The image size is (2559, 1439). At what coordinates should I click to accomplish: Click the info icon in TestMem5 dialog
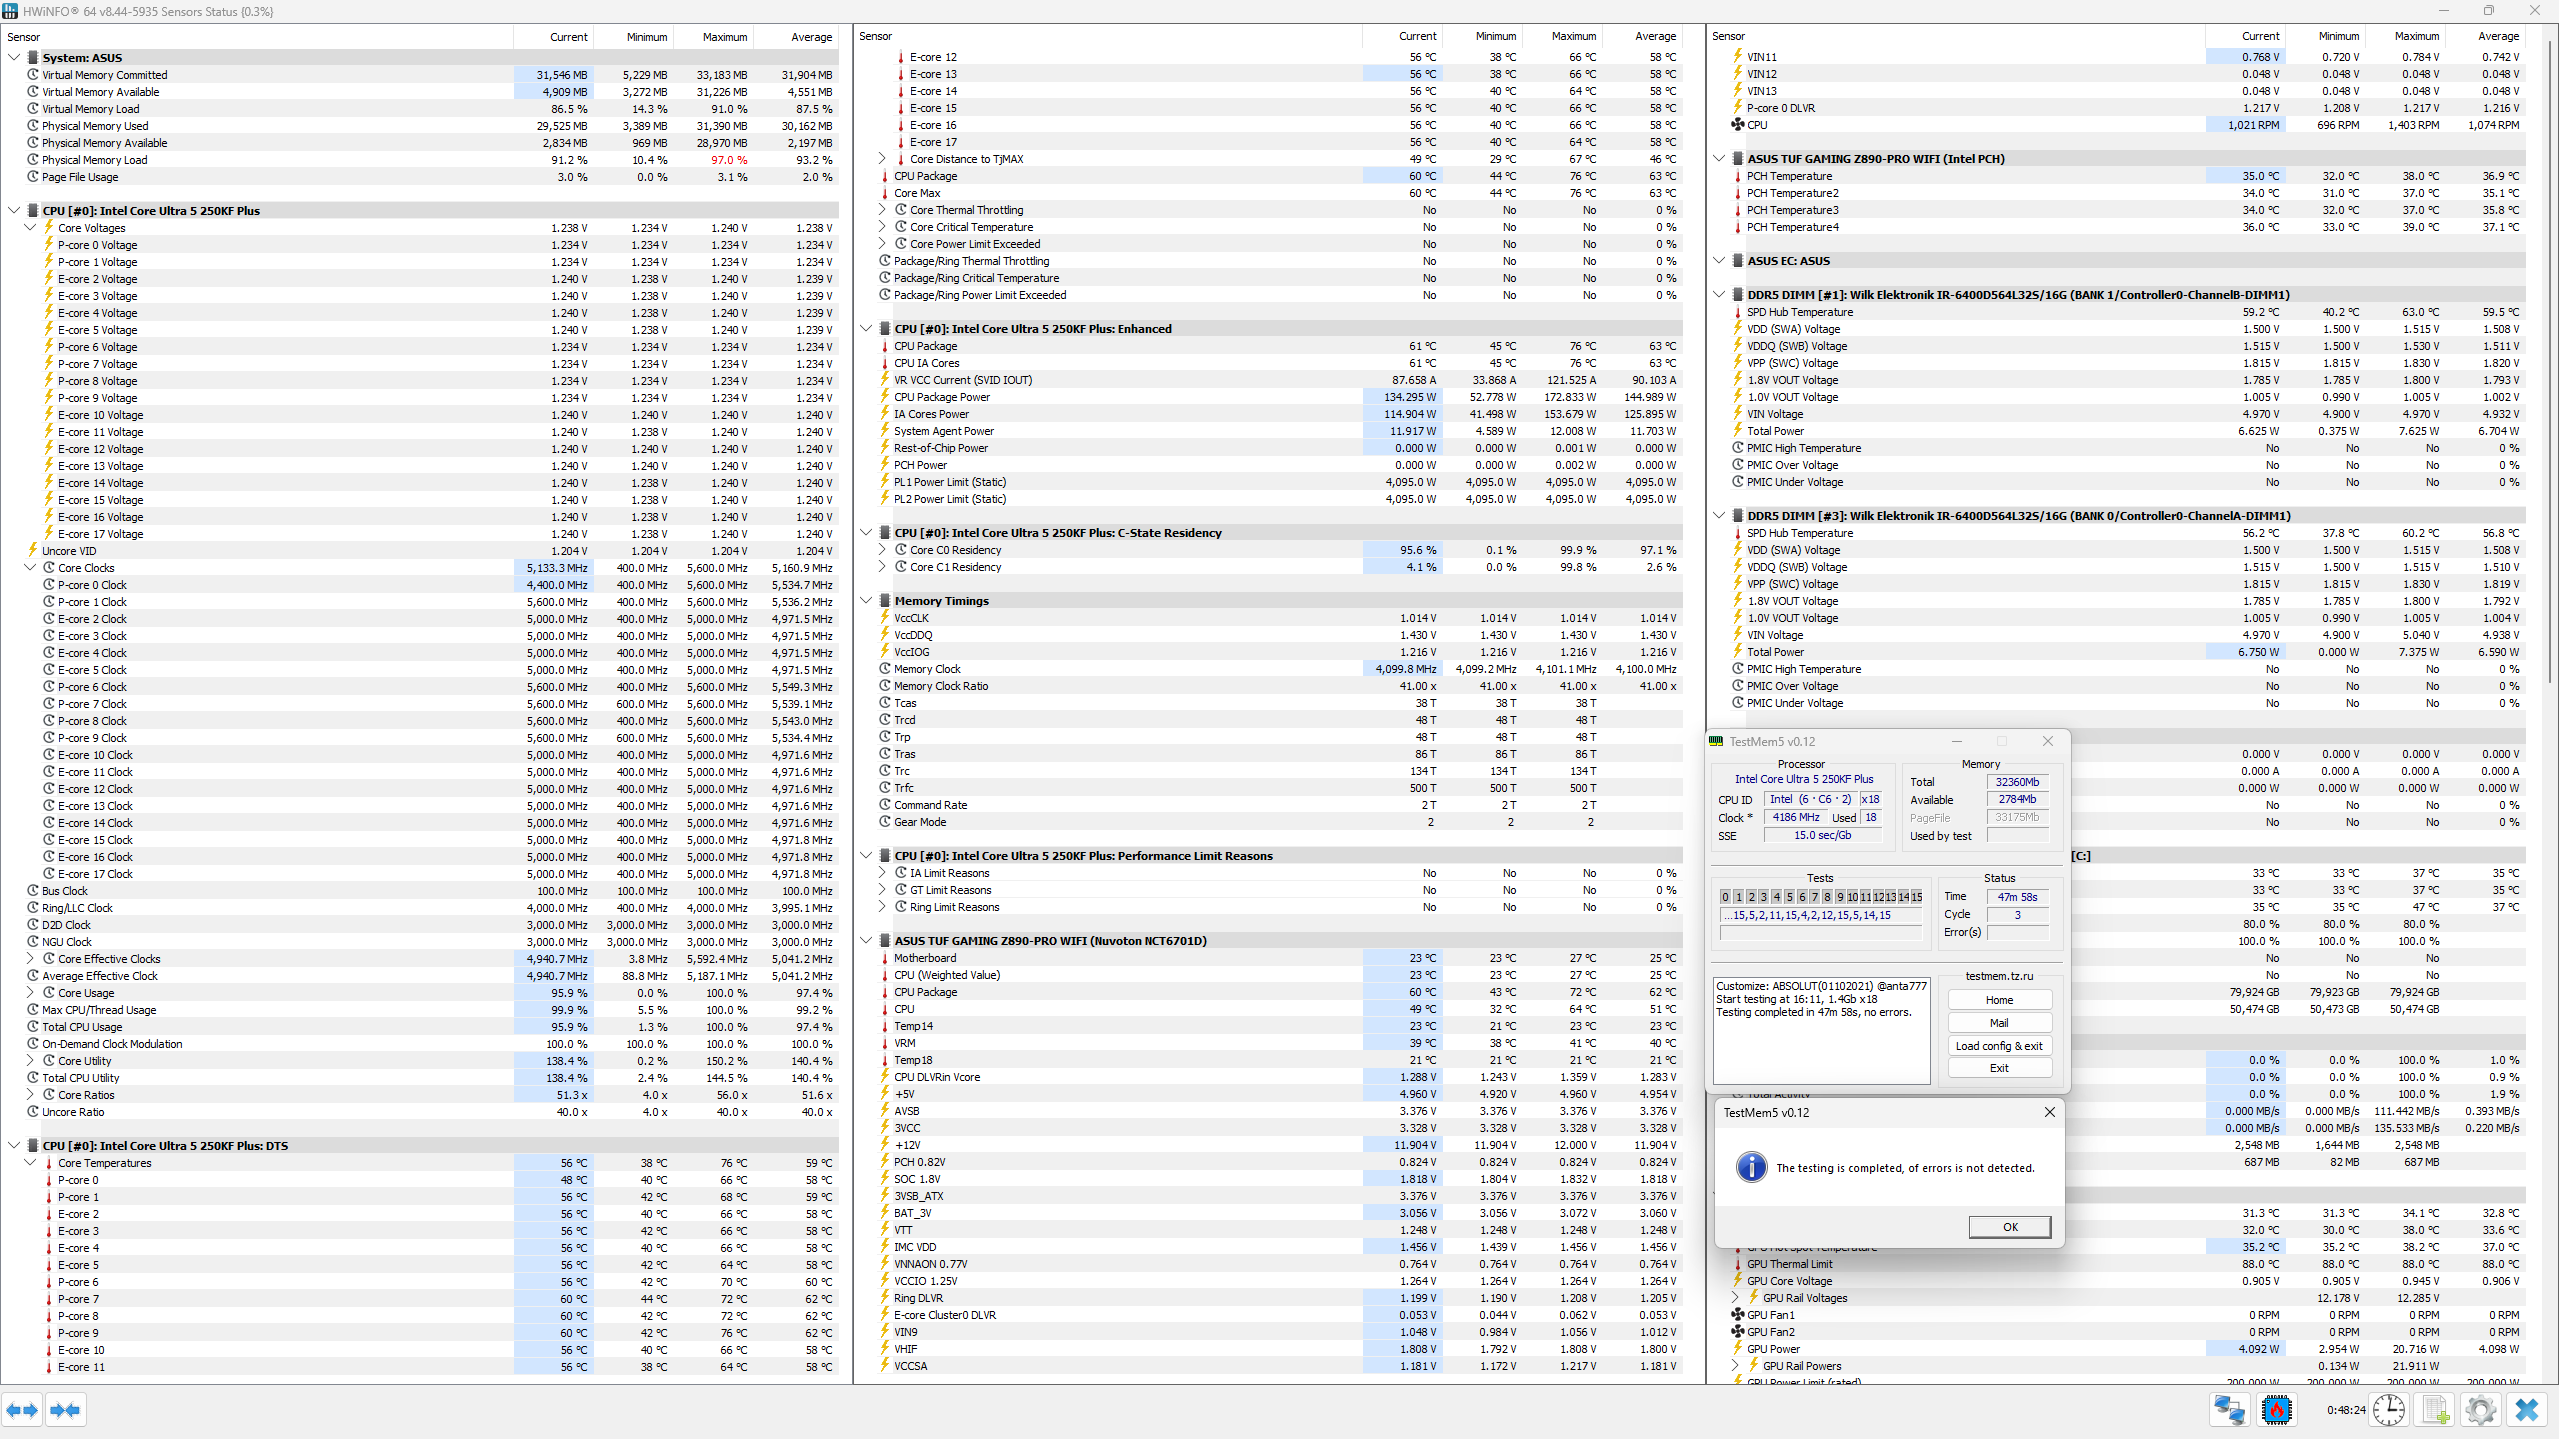click(x=1751, y=1167)
